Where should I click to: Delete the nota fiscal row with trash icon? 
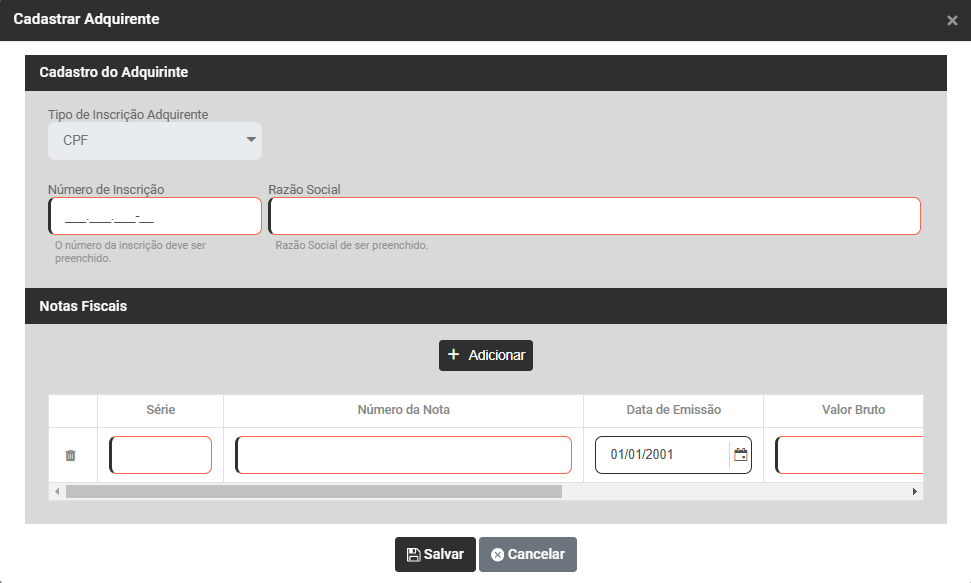tap(70, 455)
